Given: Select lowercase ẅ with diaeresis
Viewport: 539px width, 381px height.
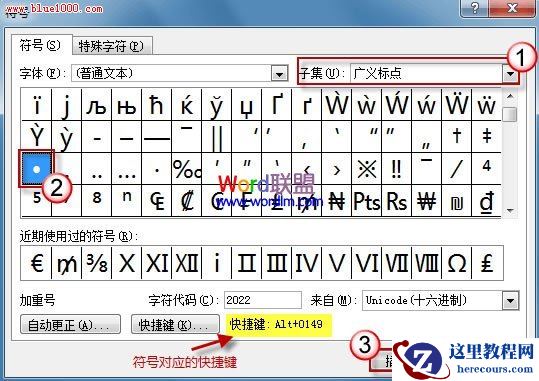Looking at the screenshot, I should (x=486, y=105).
